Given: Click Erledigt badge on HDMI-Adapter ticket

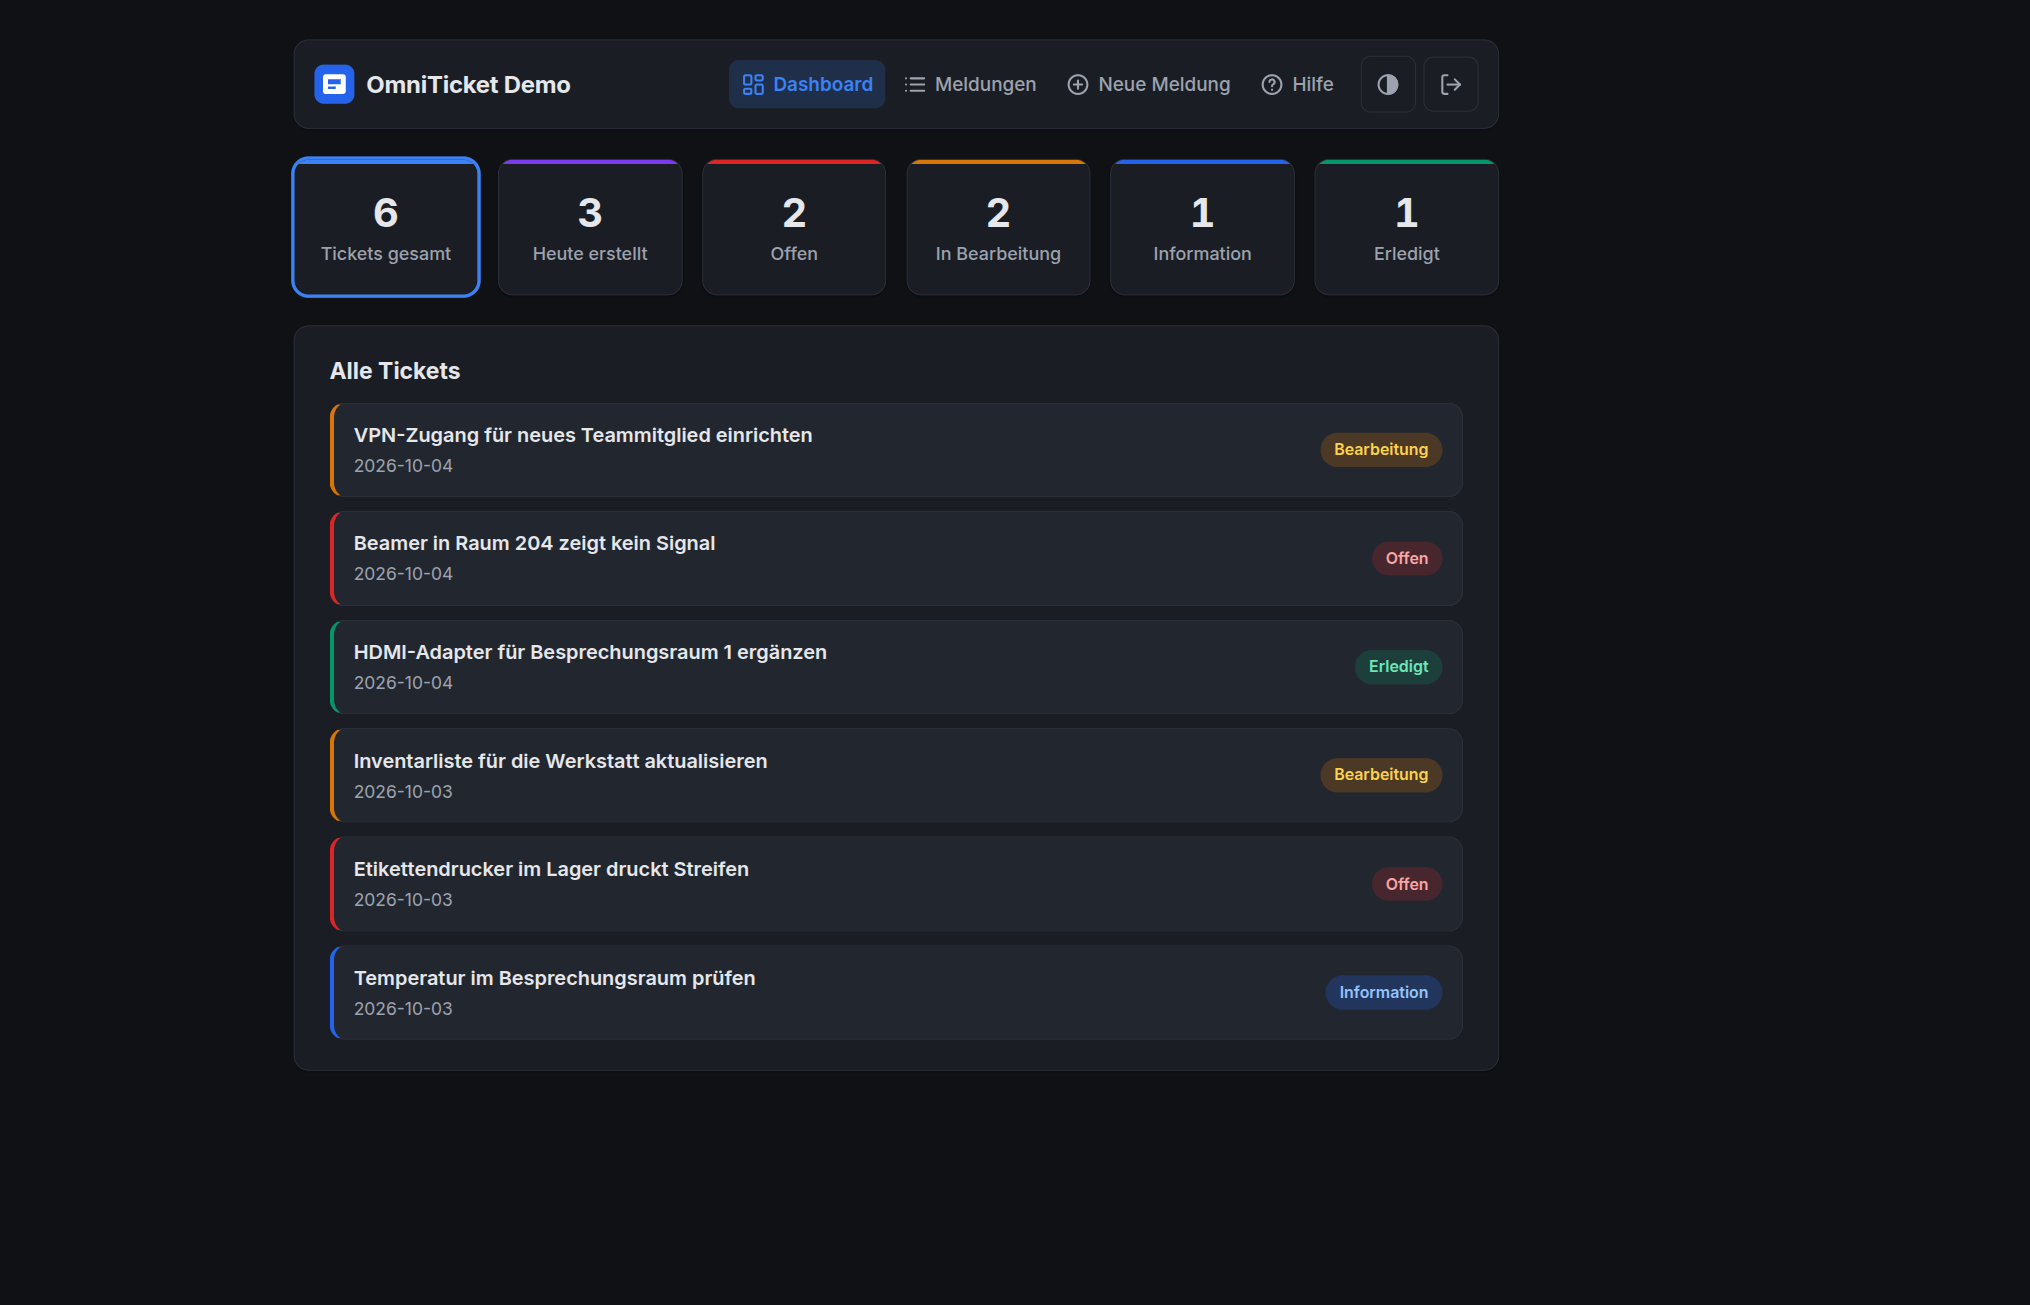Looking at the screenshot, I should point(1398,667).
